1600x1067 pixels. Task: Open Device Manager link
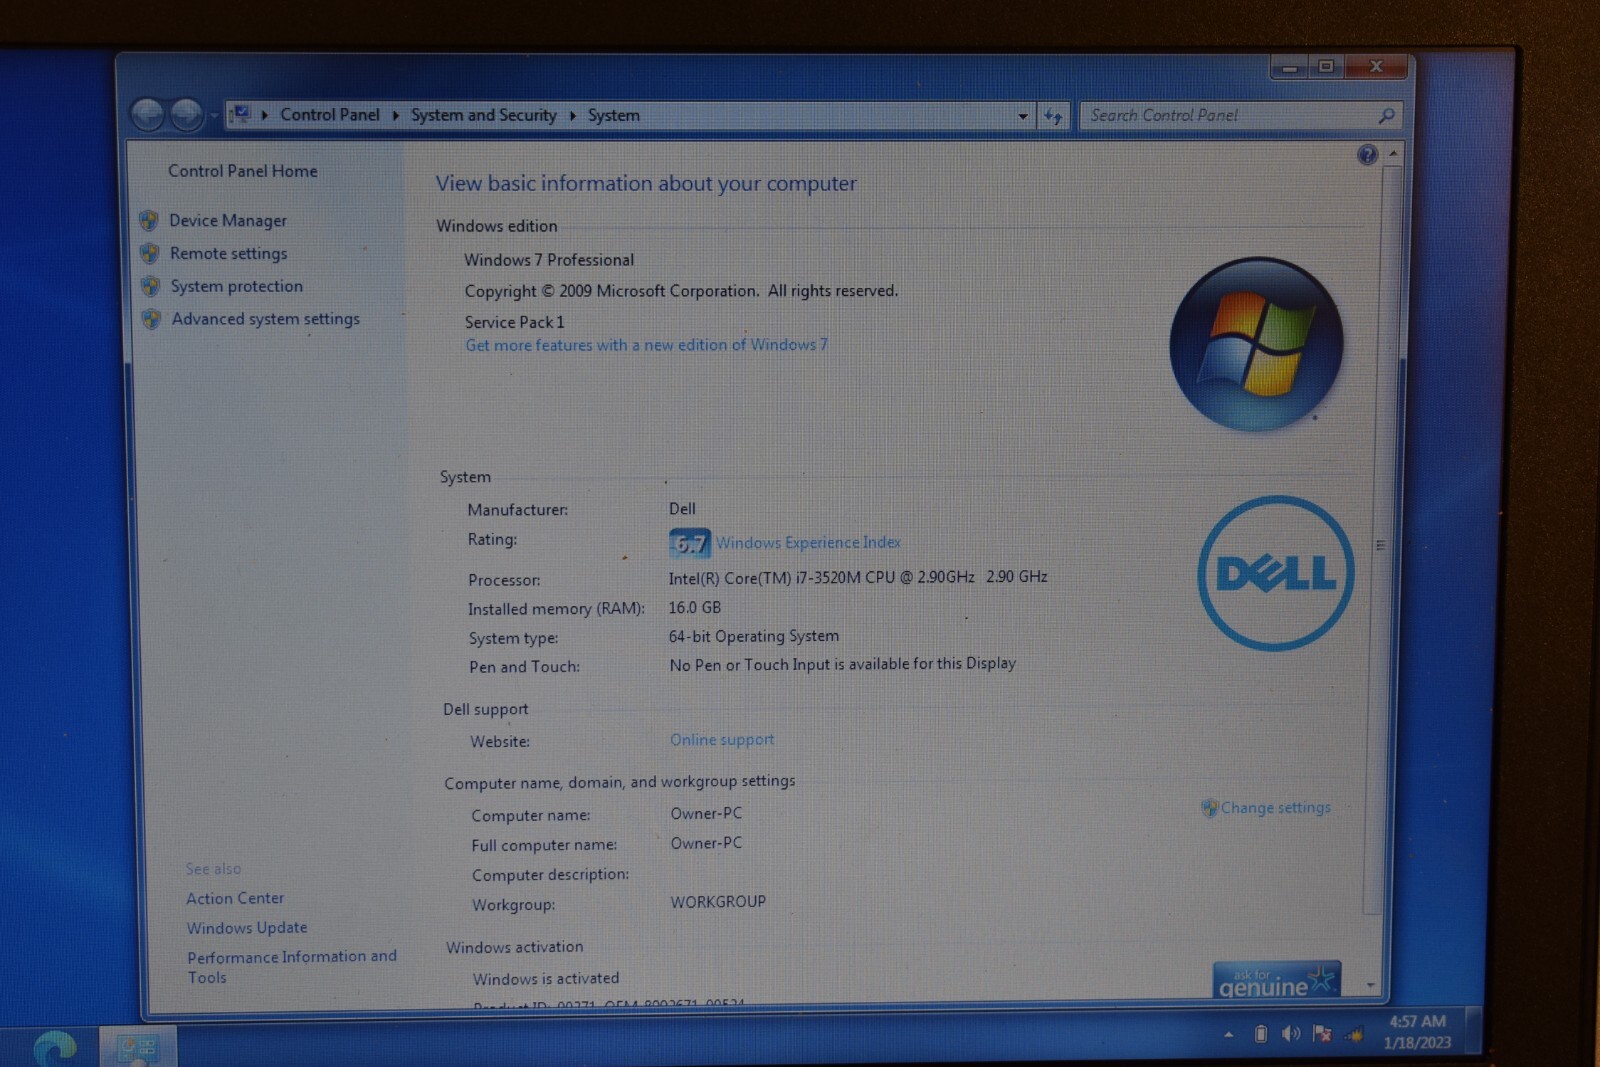coord(228,221)
